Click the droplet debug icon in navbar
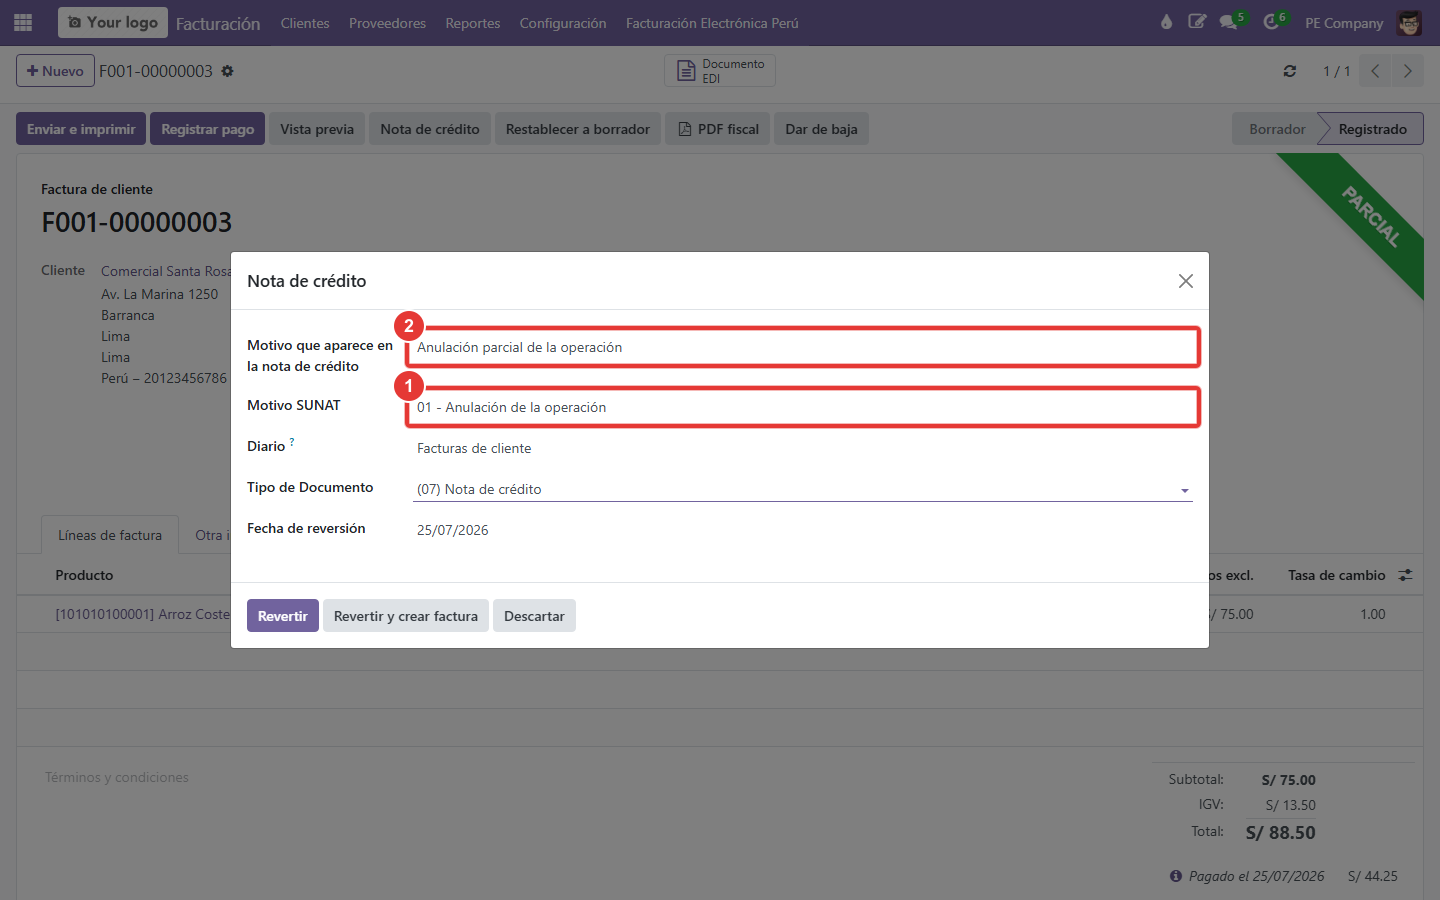 point(1166,22)
